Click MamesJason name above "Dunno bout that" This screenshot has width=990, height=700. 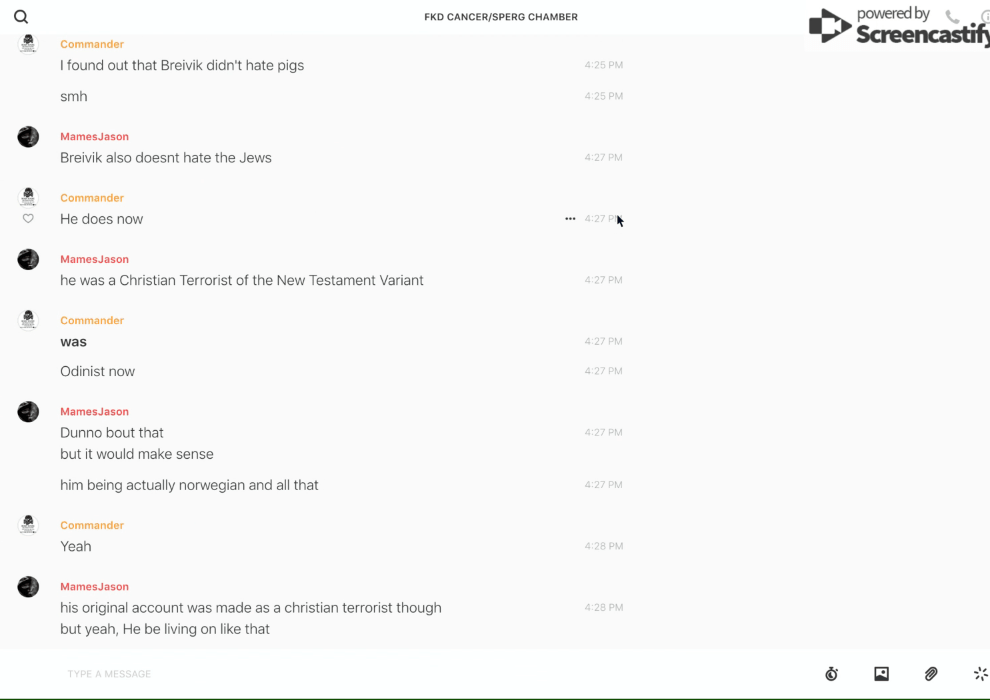click(94, 411)
